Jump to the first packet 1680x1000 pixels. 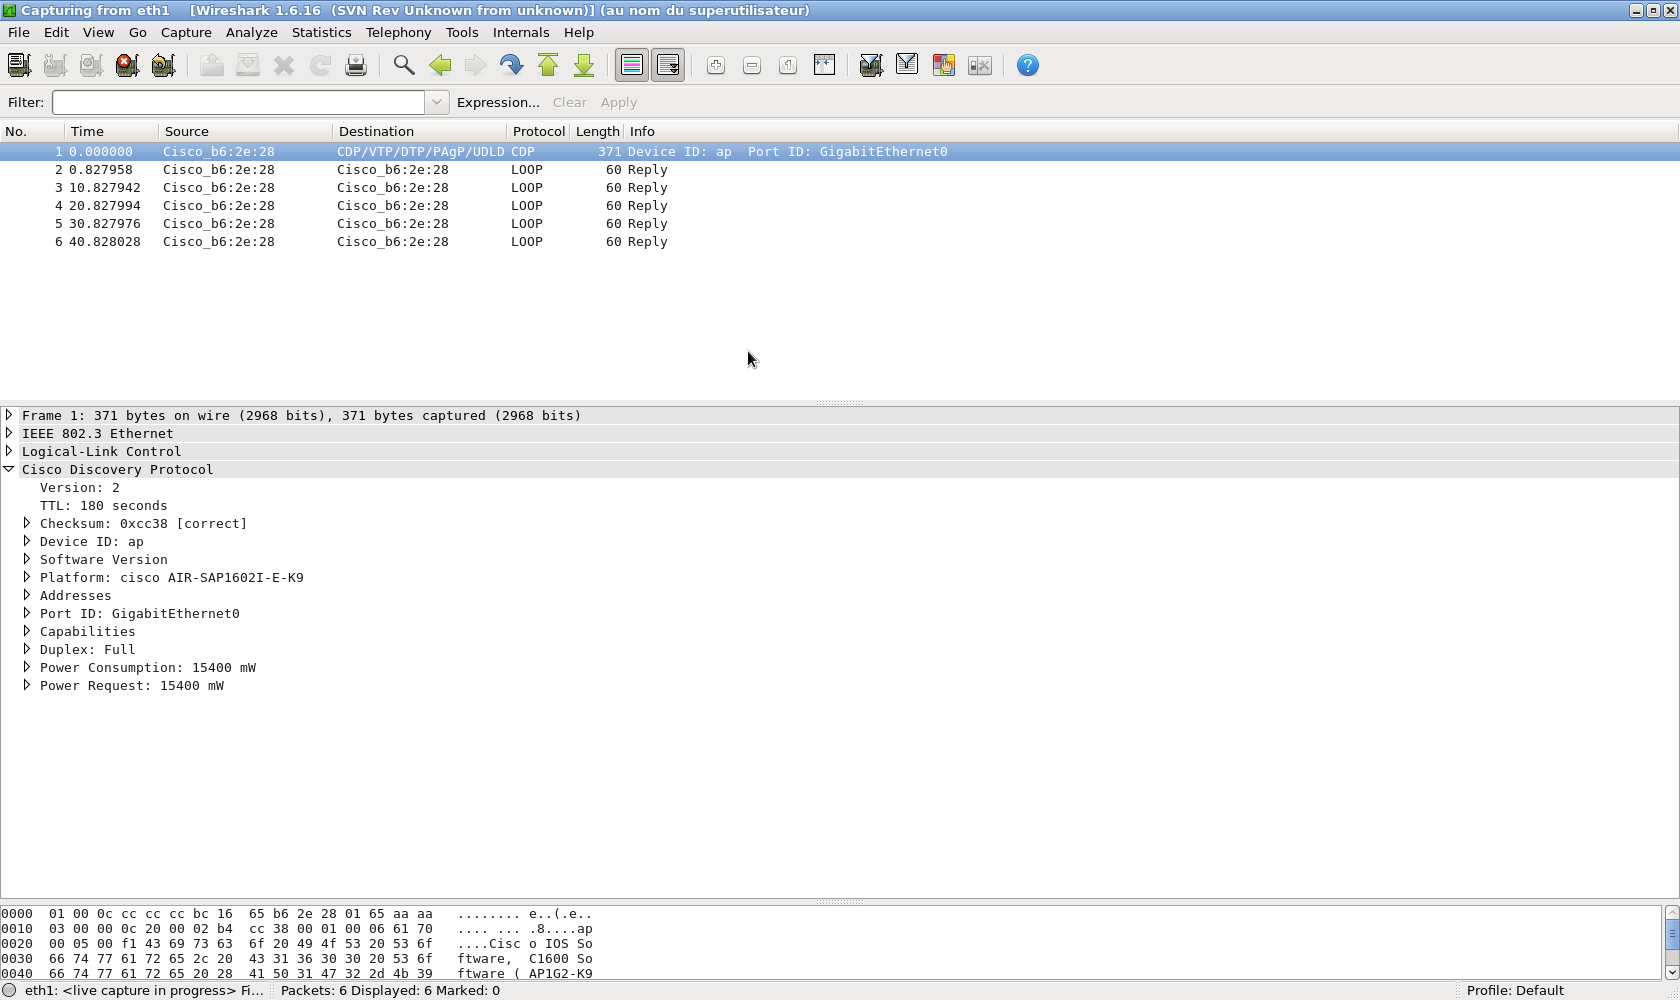(548, 65)
